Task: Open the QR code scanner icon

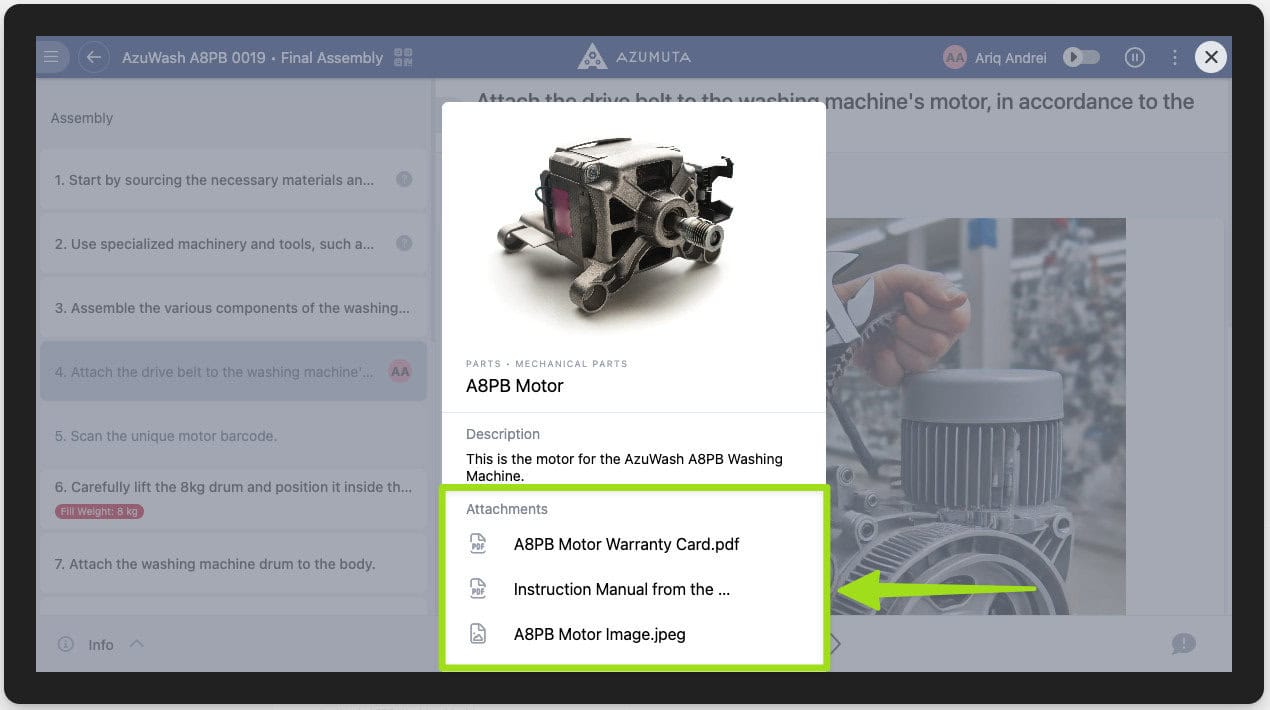Action: pos(404,57)
